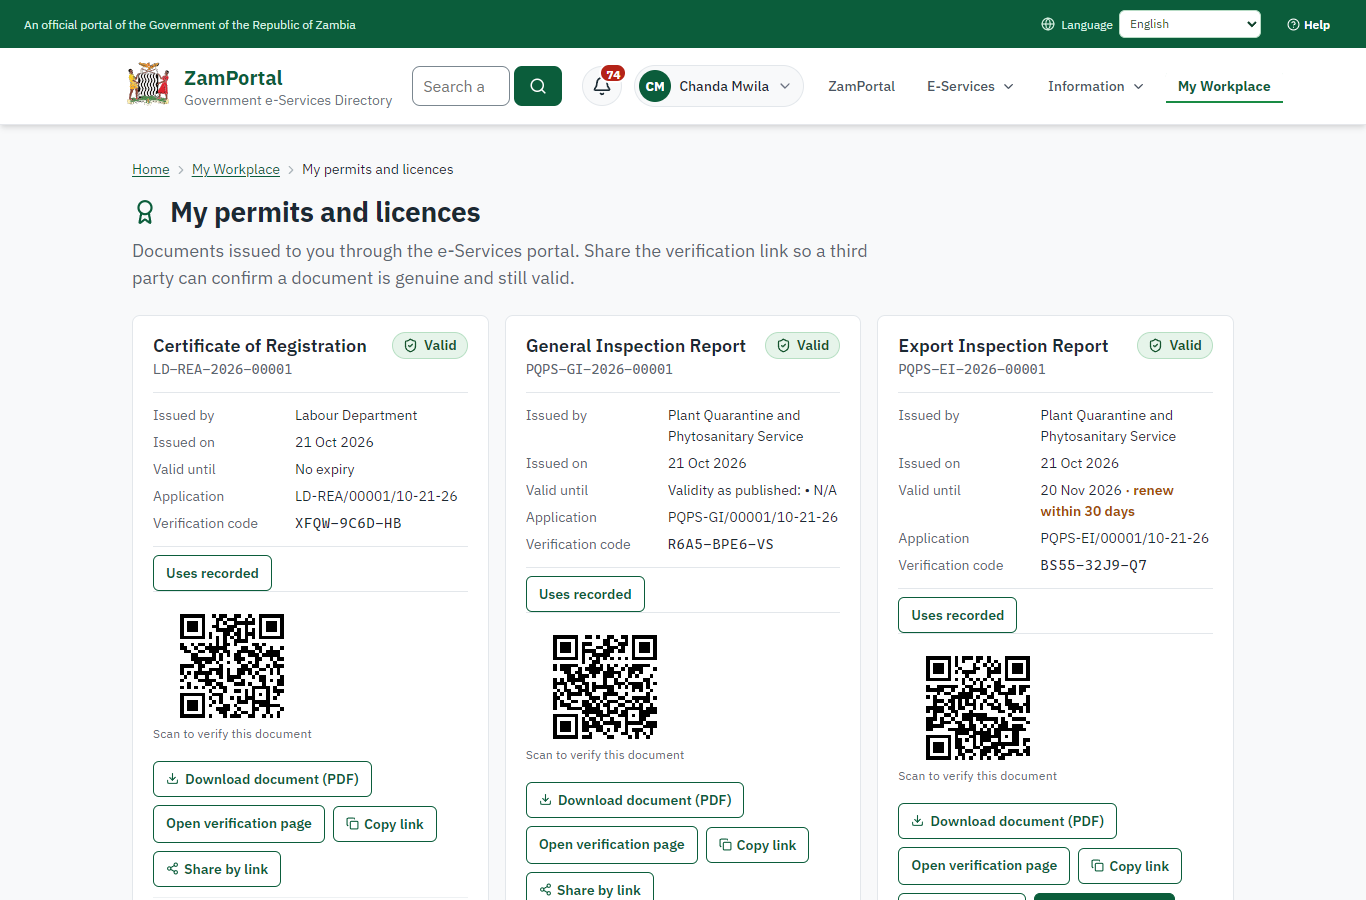Open notifications bell with 74 badge
1366x900 pixels.
click(x=602, y=86)
